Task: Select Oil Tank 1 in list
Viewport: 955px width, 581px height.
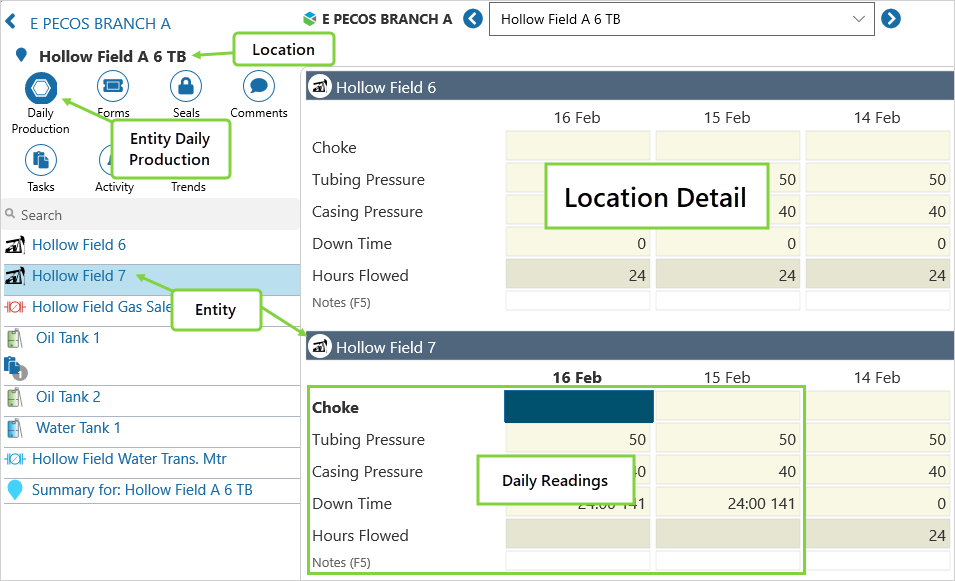Action: (x=68, y=338)
